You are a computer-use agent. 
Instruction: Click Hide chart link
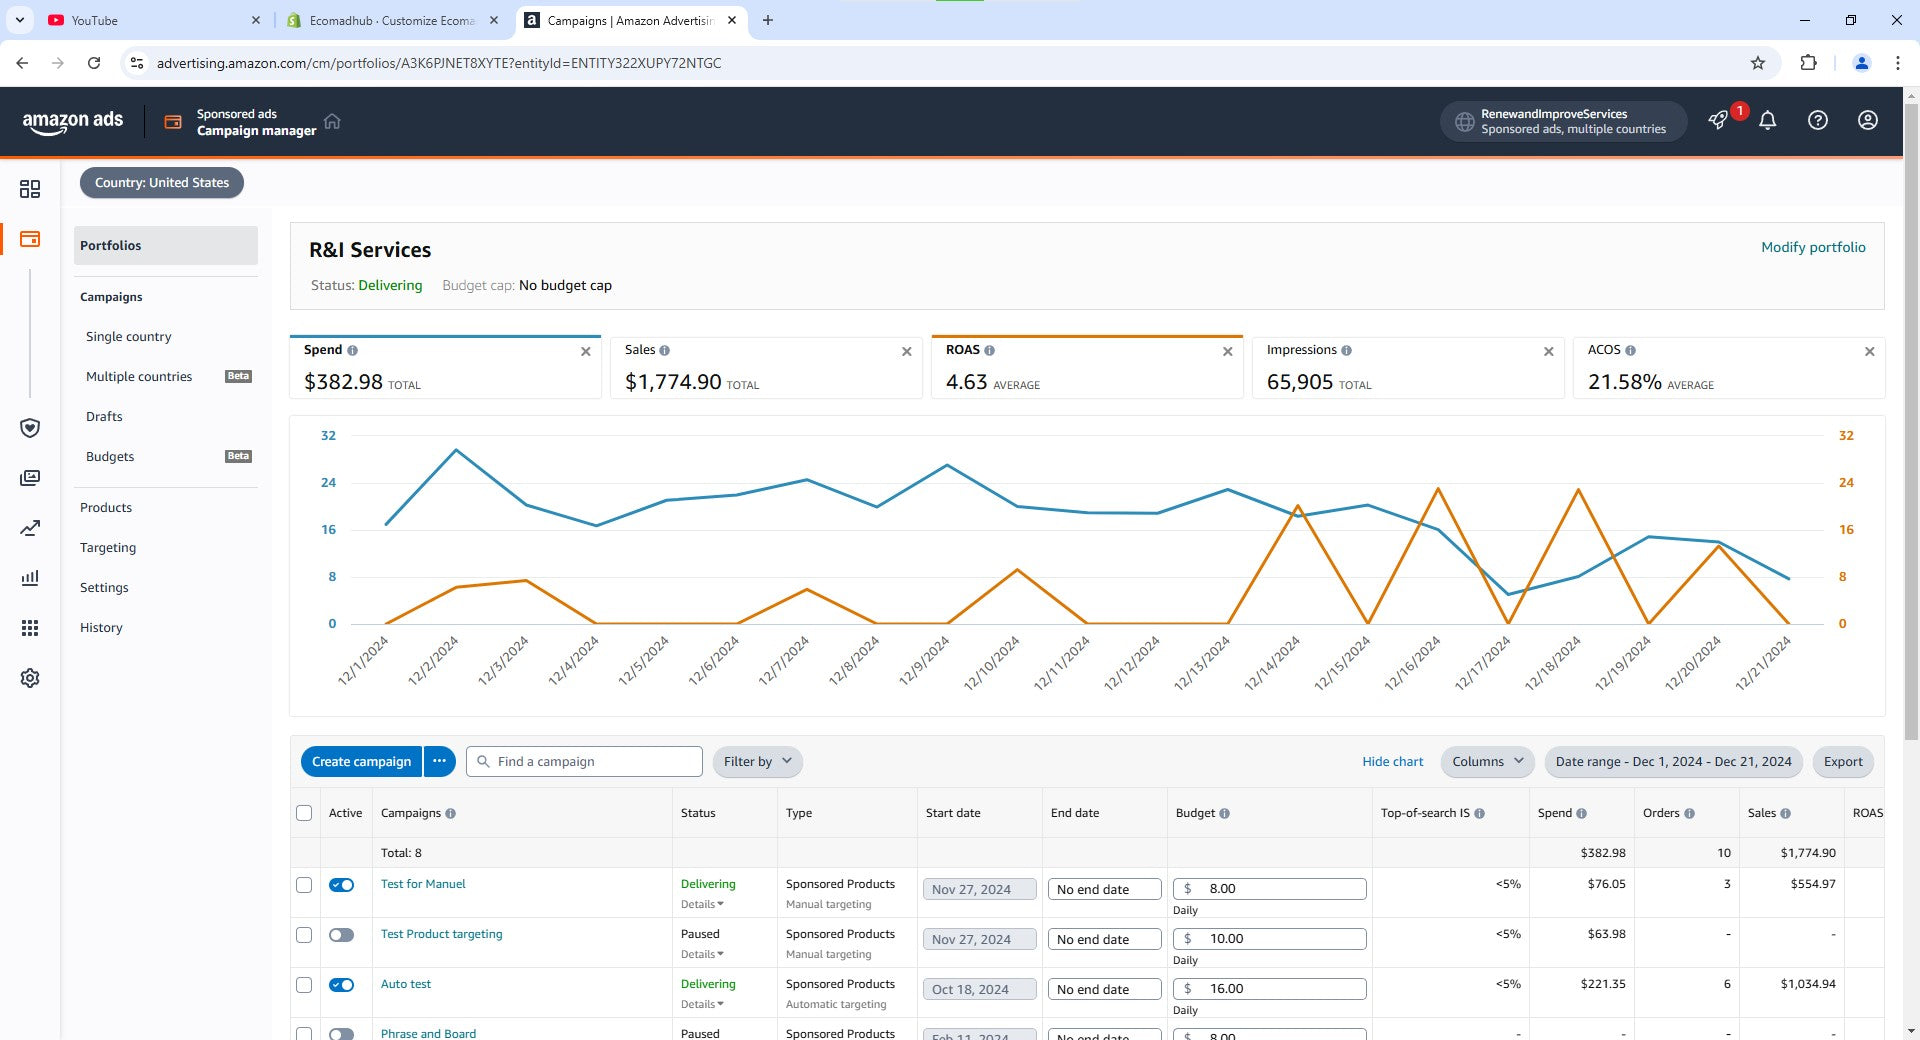1392,762
